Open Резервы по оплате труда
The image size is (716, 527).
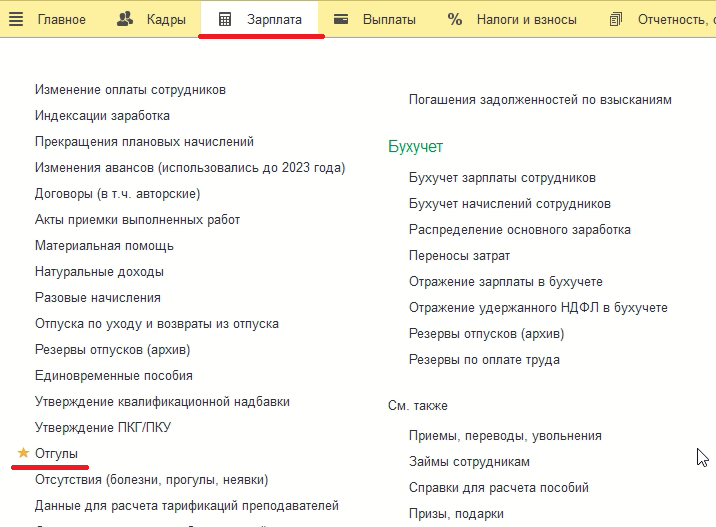(484, 360)
